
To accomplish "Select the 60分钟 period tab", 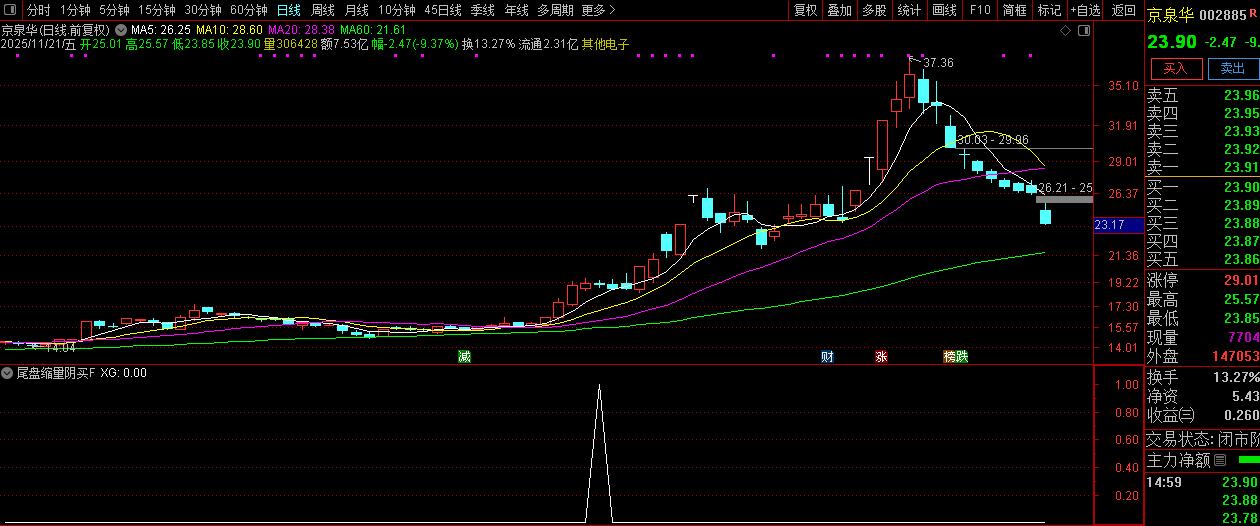I will pos(248,10).
